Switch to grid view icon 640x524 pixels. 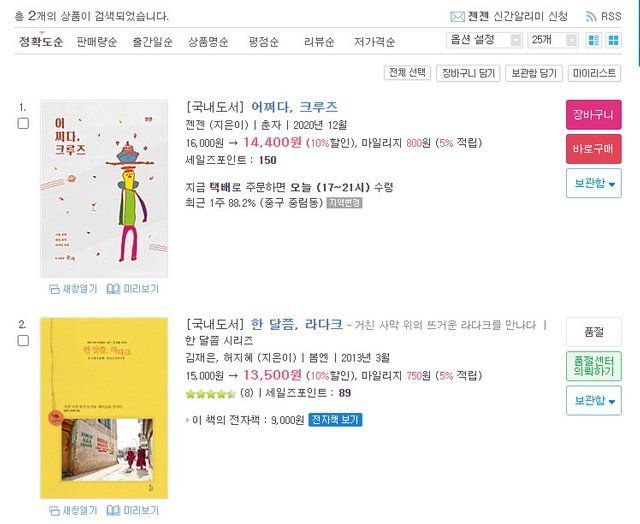coord(613,40)
